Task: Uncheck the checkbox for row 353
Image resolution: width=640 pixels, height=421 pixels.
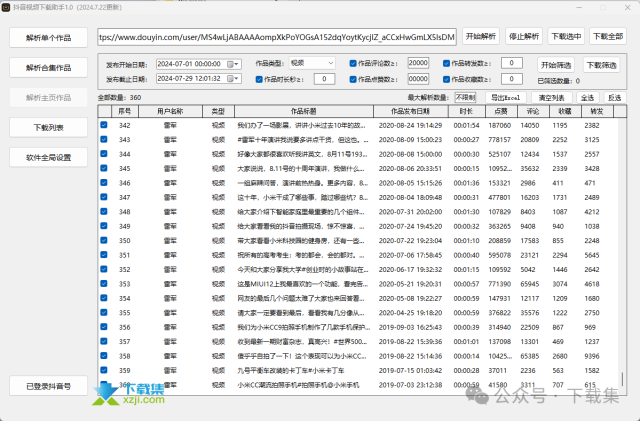Action: tap(104, 283)
